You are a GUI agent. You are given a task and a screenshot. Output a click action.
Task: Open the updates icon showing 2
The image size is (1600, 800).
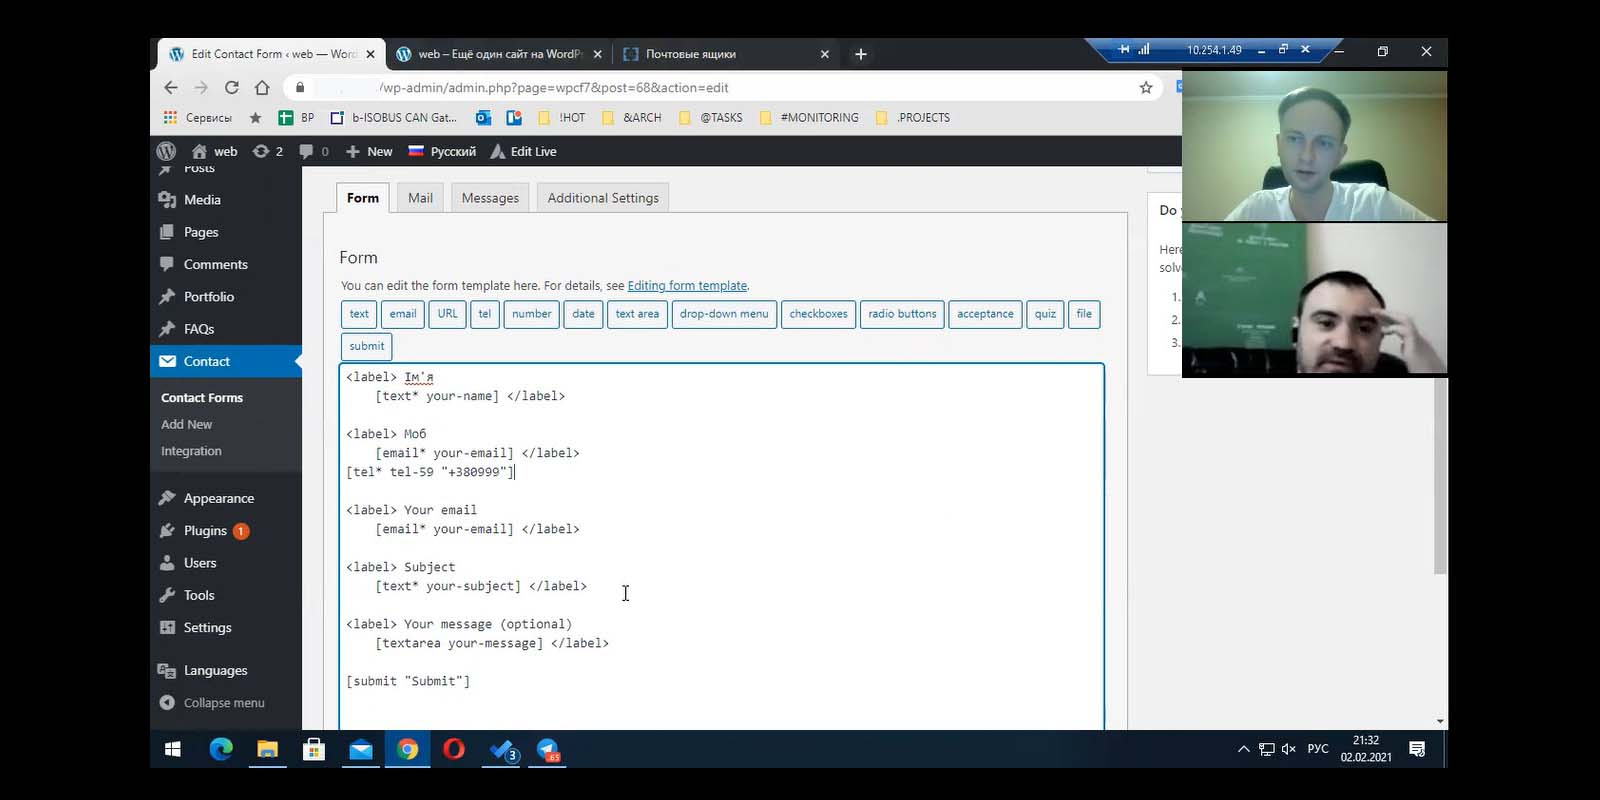click(267, 151)
